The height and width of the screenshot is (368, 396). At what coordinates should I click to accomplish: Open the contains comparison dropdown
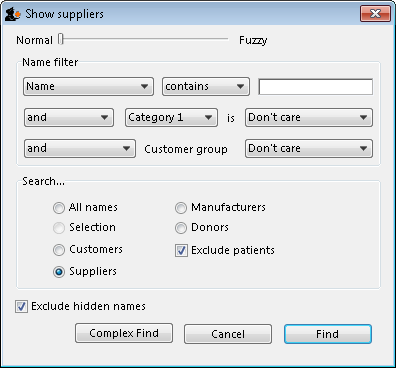point(206,87)
